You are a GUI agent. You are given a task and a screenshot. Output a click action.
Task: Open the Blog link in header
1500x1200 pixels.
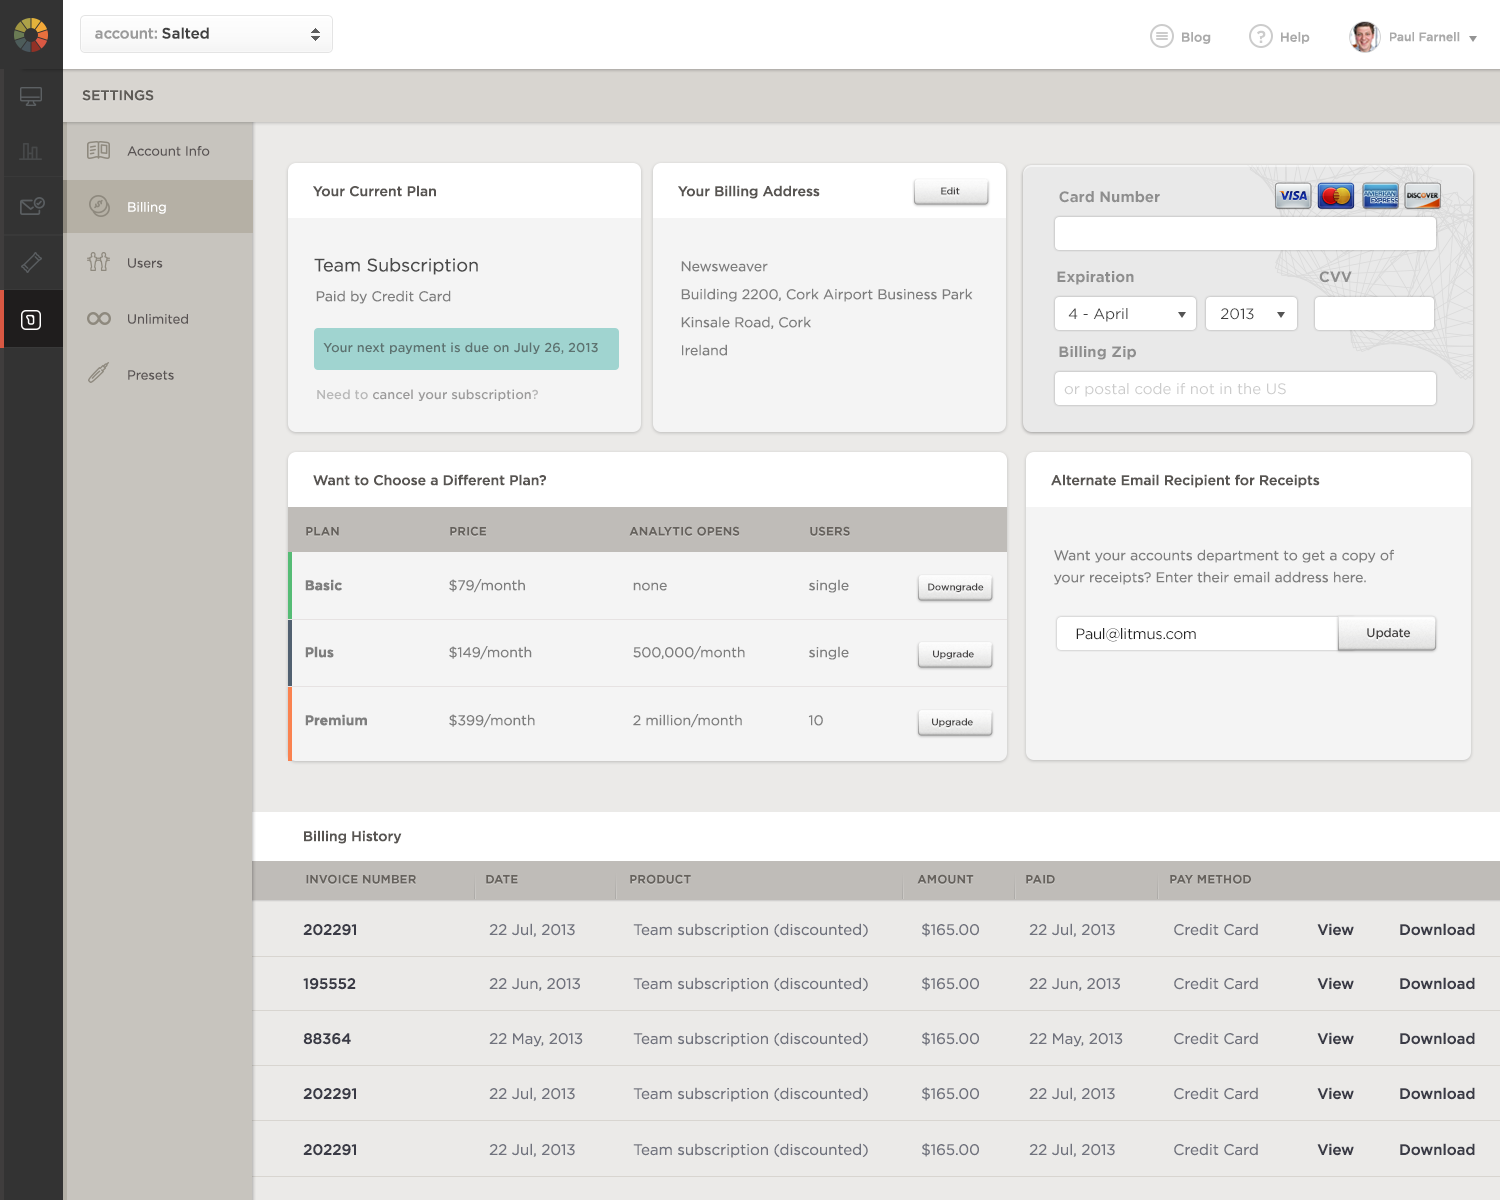pyautogui.click(x=1195, y=37)
